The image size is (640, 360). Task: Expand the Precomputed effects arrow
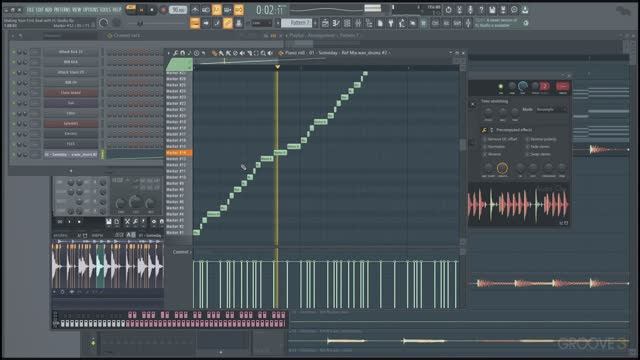click(x=491, y=130)
